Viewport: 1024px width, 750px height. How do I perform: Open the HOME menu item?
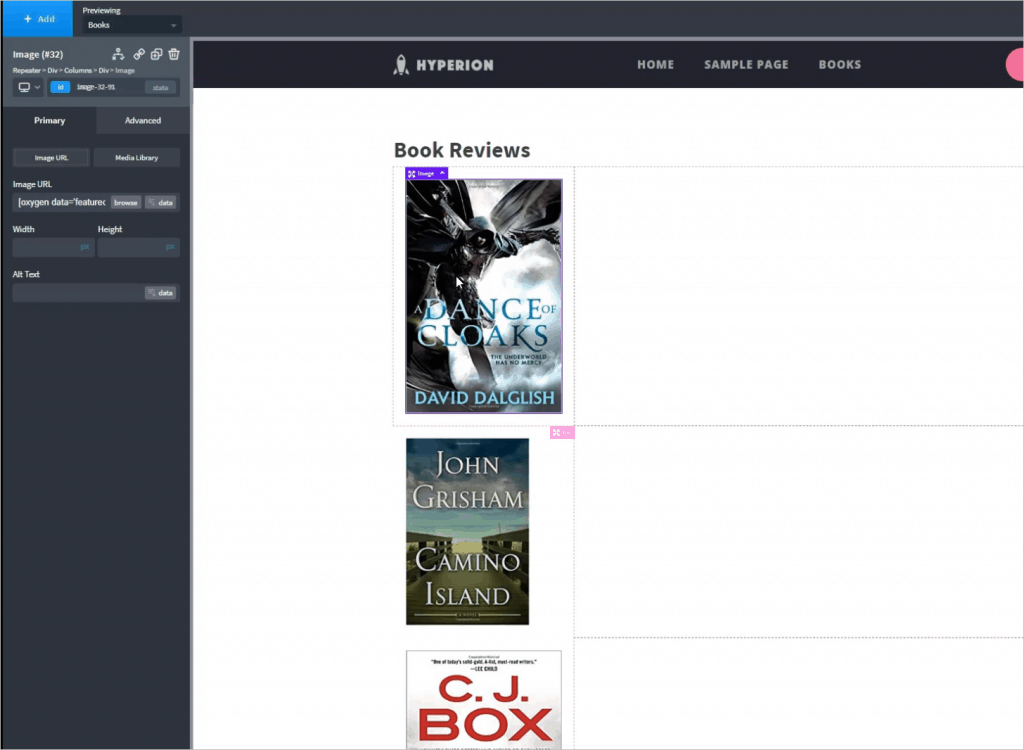click(x=655, y=65)
